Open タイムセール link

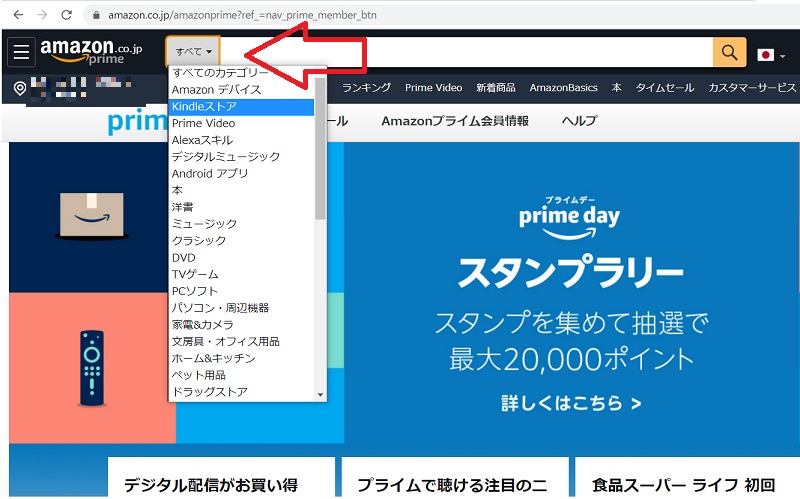point(664,88)
